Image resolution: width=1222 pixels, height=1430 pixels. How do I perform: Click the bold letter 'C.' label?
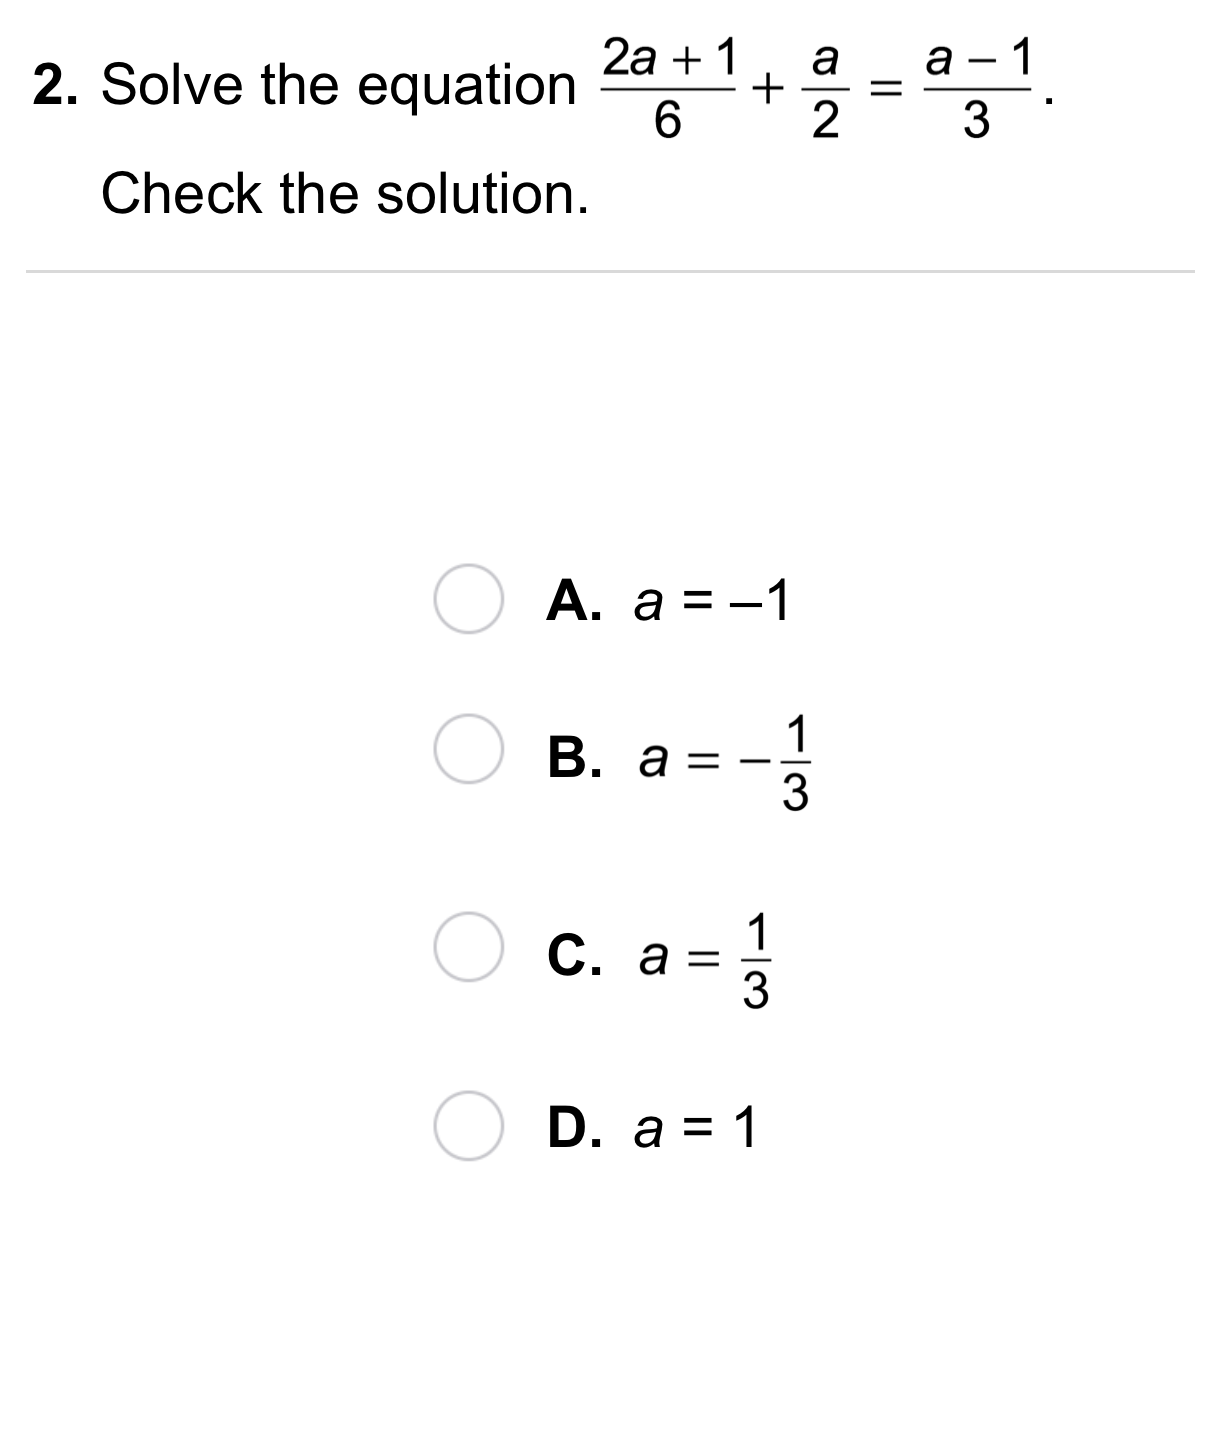pyautogui.click(x=576, y=958)
